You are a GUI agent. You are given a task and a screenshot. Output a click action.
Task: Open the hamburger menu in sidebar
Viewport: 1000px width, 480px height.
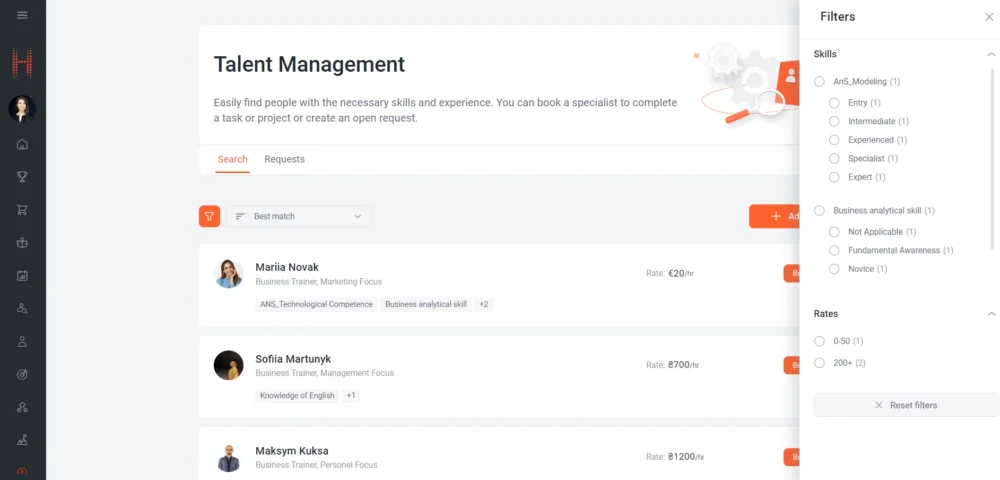[x=22, y=15]
